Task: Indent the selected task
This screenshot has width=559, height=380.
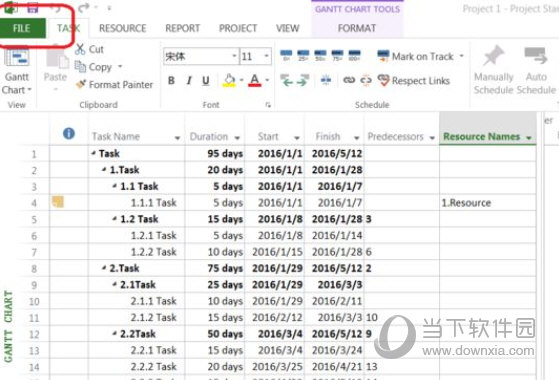Action: [303, 81]
